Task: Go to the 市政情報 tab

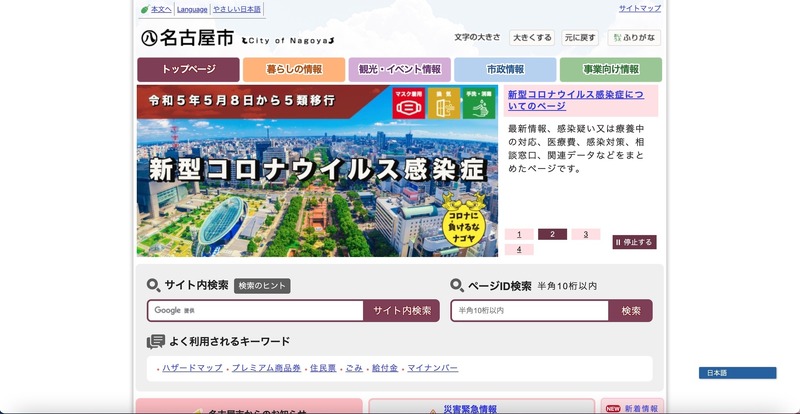Action: pos(505,70)
